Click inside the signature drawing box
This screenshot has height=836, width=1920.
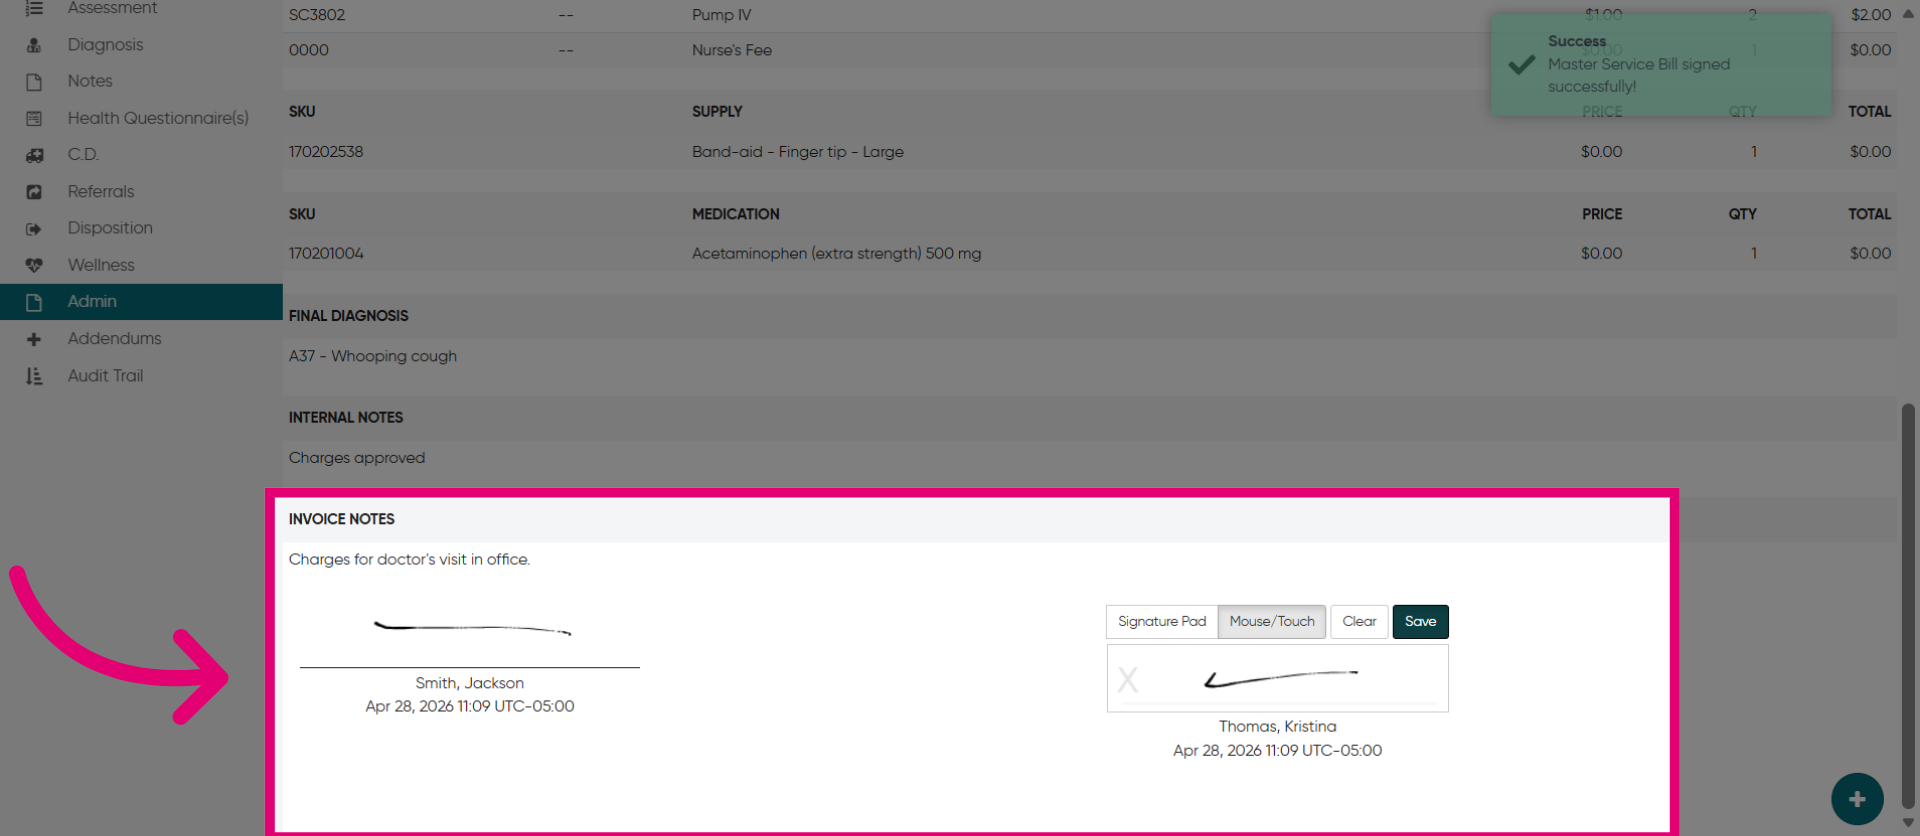(1277, 678)
